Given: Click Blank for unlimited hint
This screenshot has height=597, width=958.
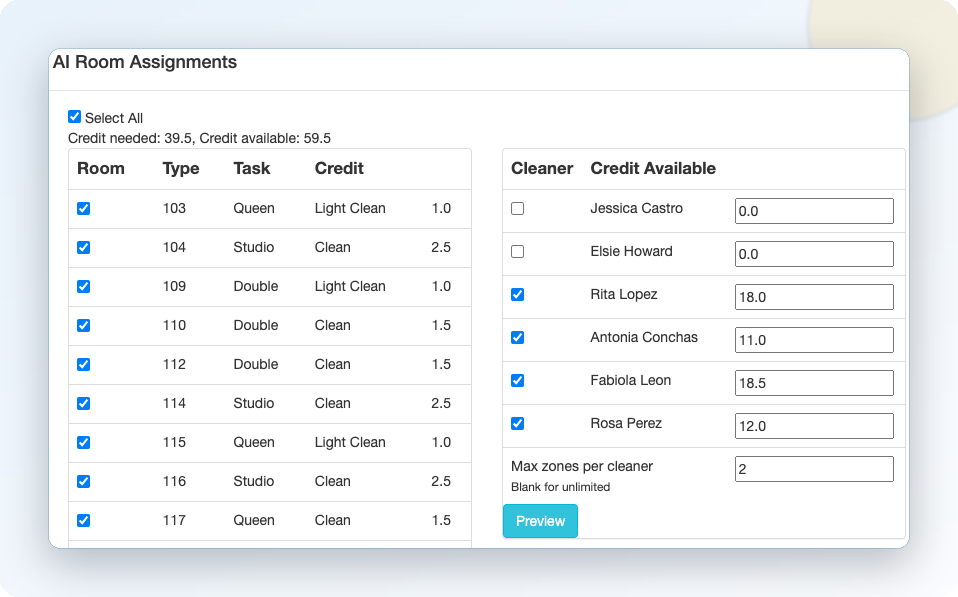Looking at the screenshot, I should coord(560,487).
